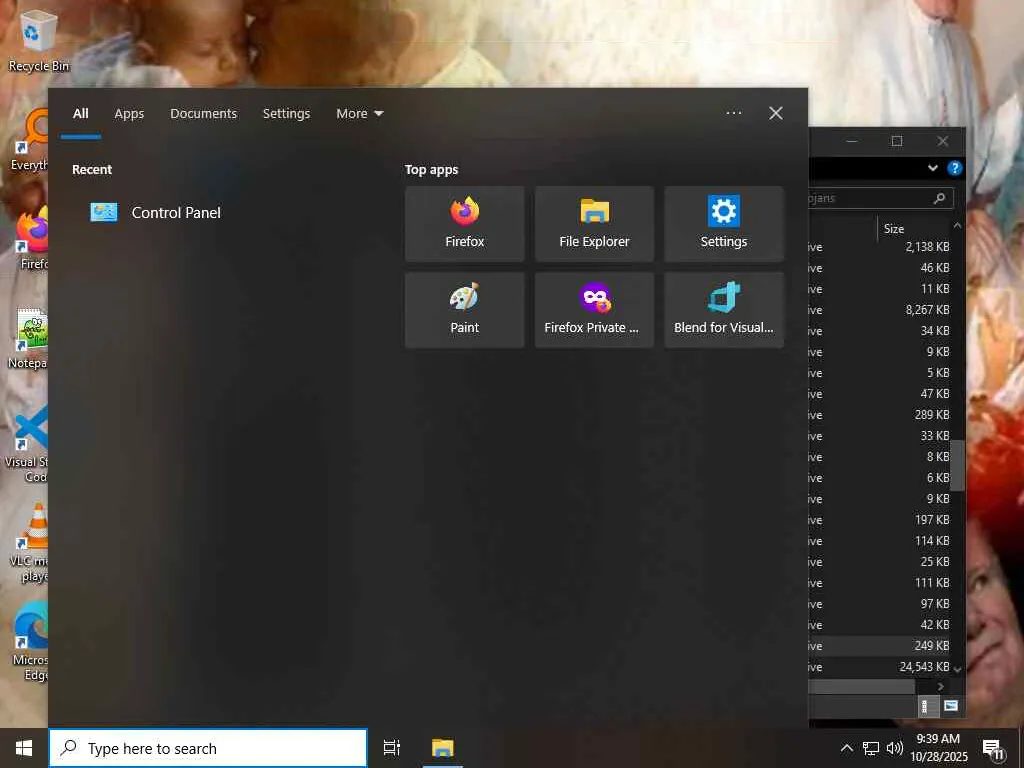Screen dimensions: 1024x768
Task: Click the File Explorer search magnifier
Action: (x=940, y=198)
